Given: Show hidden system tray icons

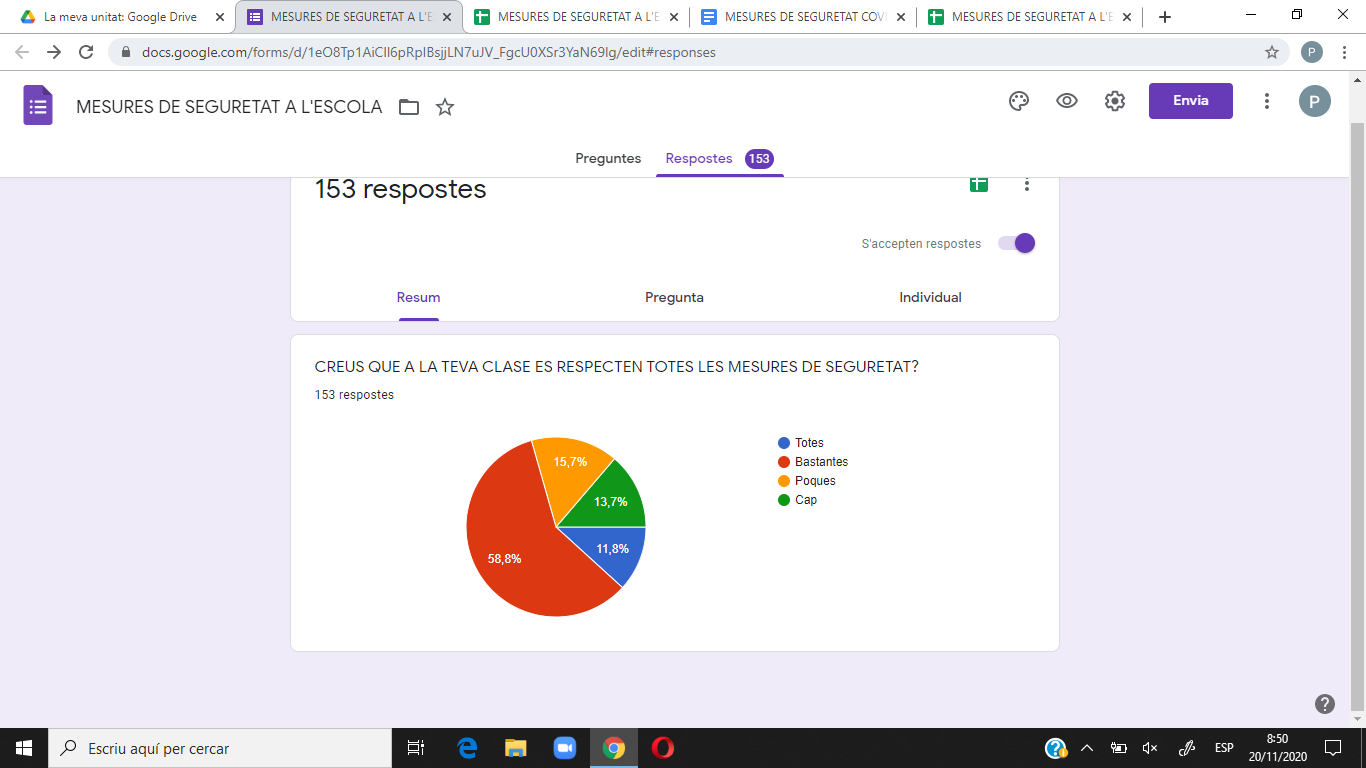Looking at the screenshot, I should point(1088,748).
